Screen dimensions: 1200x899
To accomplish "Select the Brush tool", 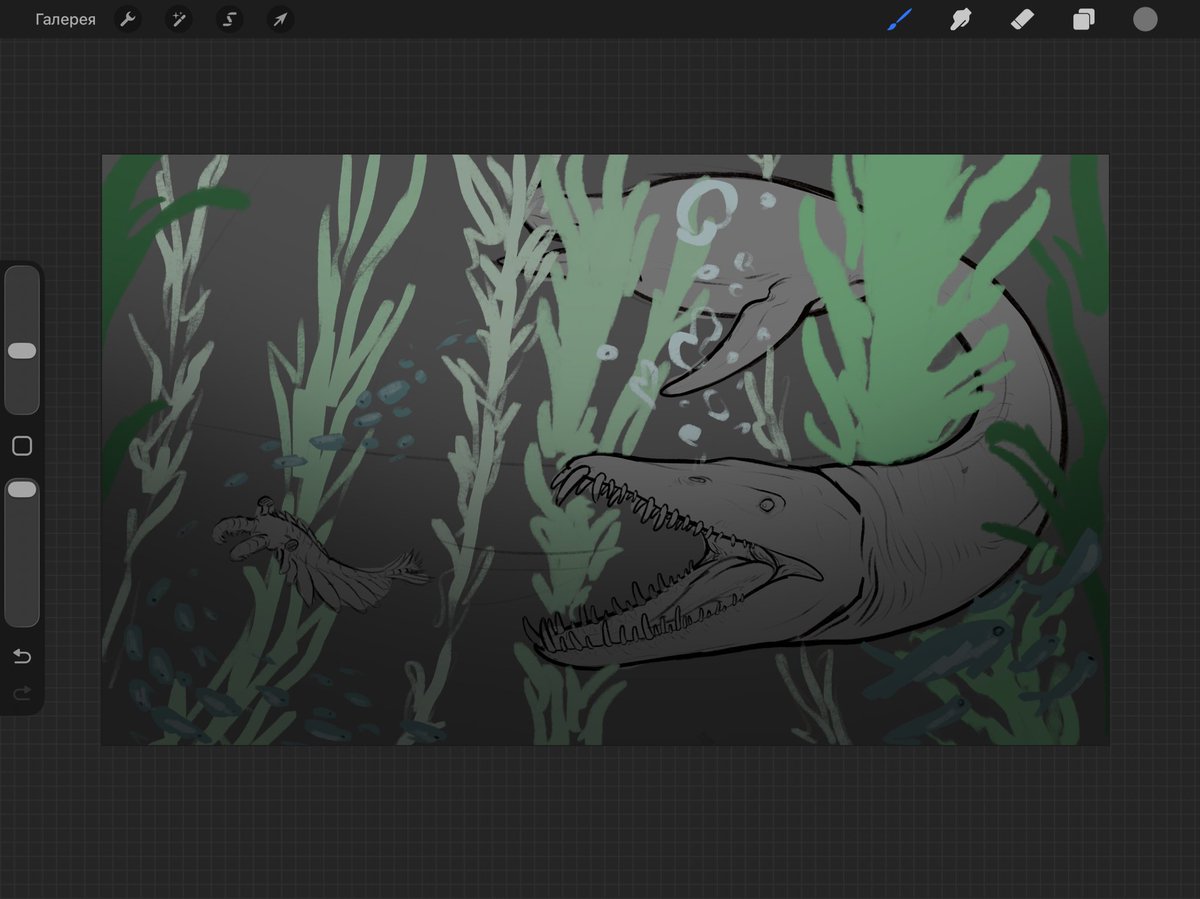I will point(899,19).
